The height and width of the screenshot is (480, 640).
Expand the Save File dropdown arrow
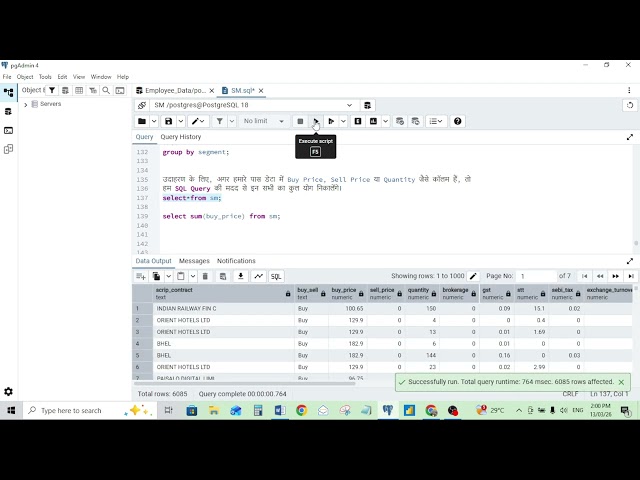181,121
